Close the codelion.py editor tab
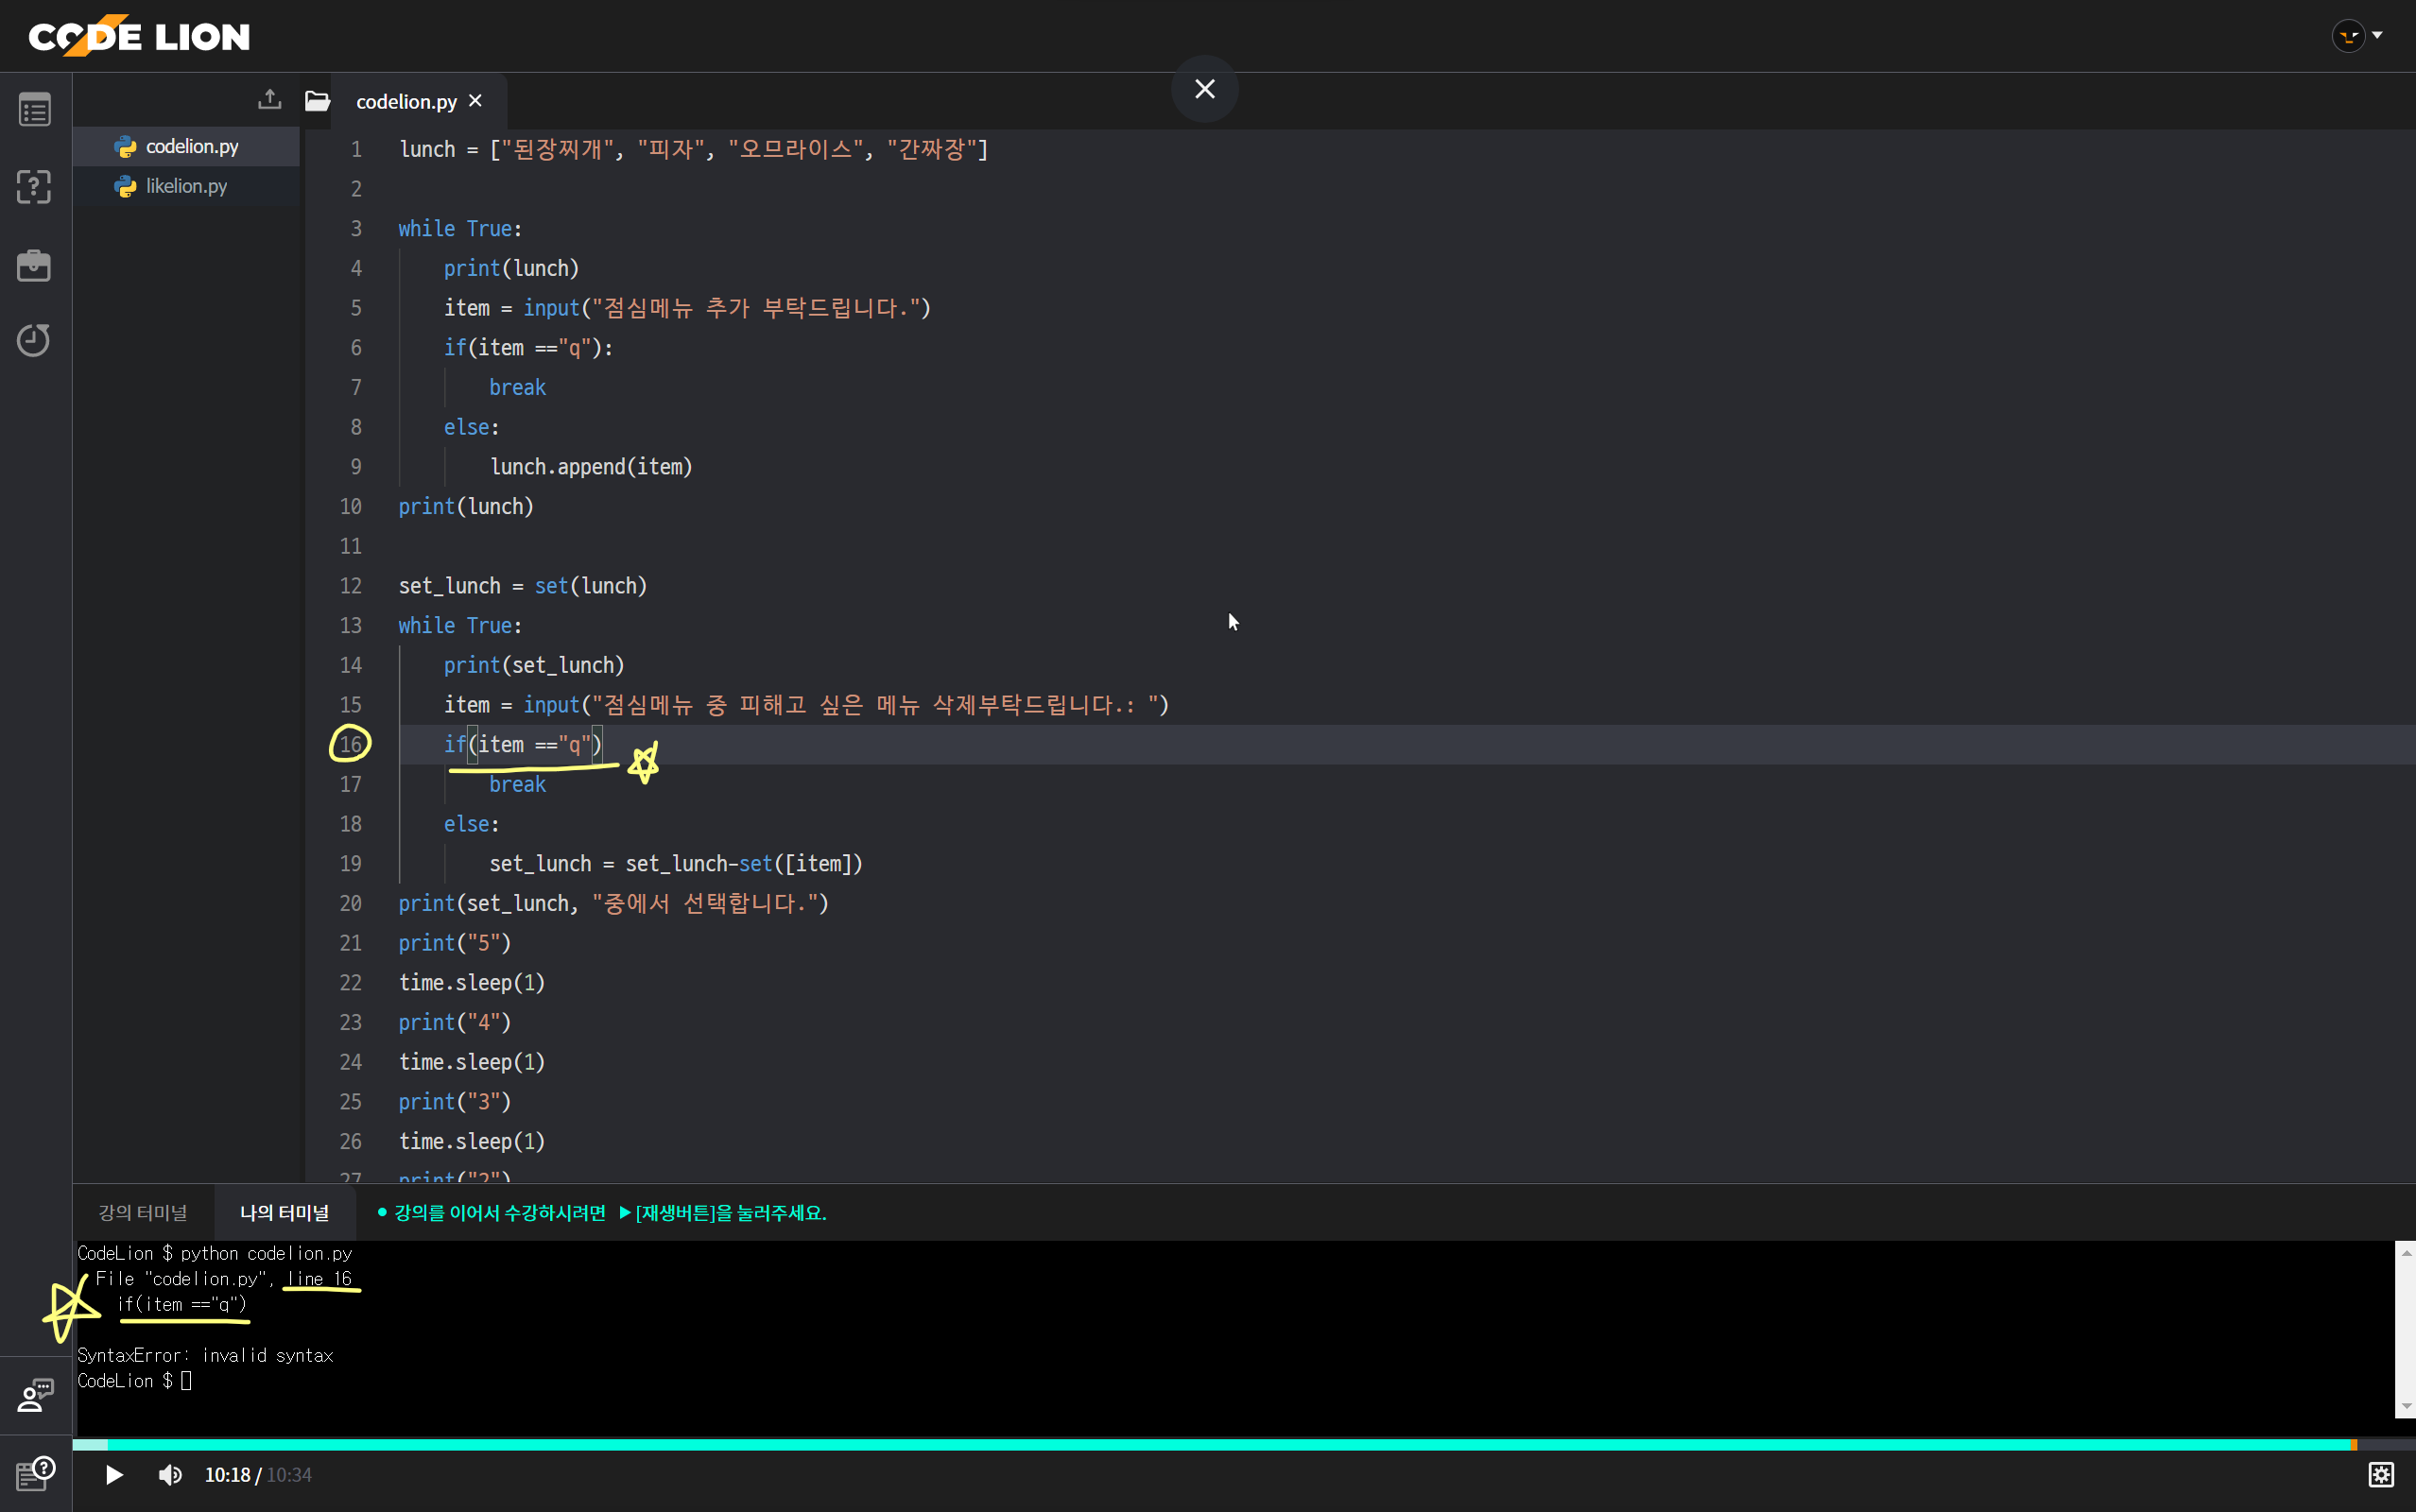The image size is (2416, 1512). point(476,101)
